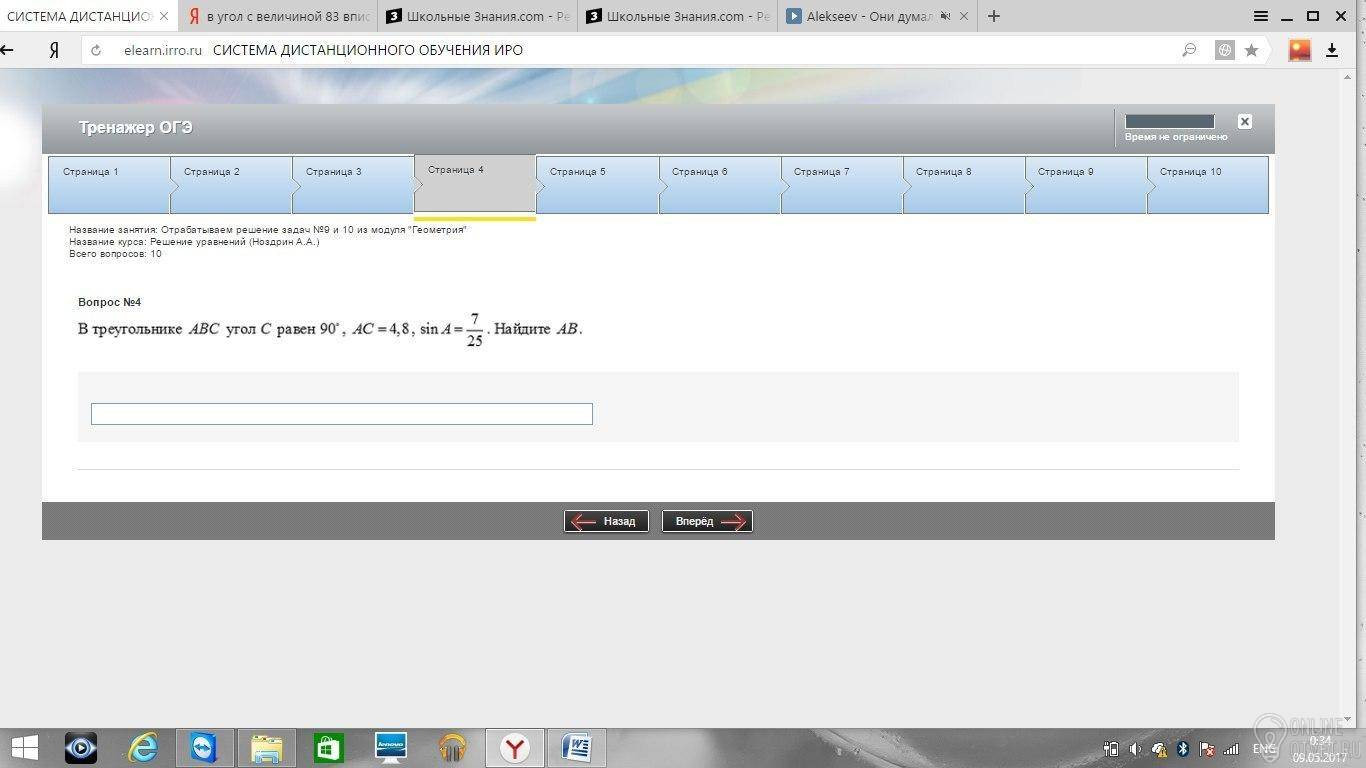Click the Назад button
This screenshot has height=768, width=1366.
tap(606, 521)
